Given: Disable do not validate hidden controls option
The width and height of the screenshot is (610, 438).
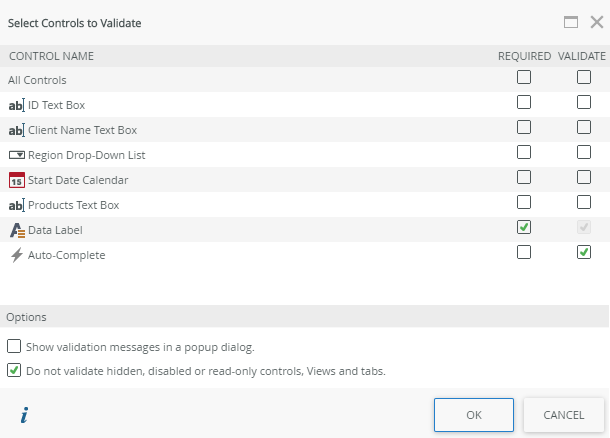Looking at the screenshot, I should tap(14, 371).
